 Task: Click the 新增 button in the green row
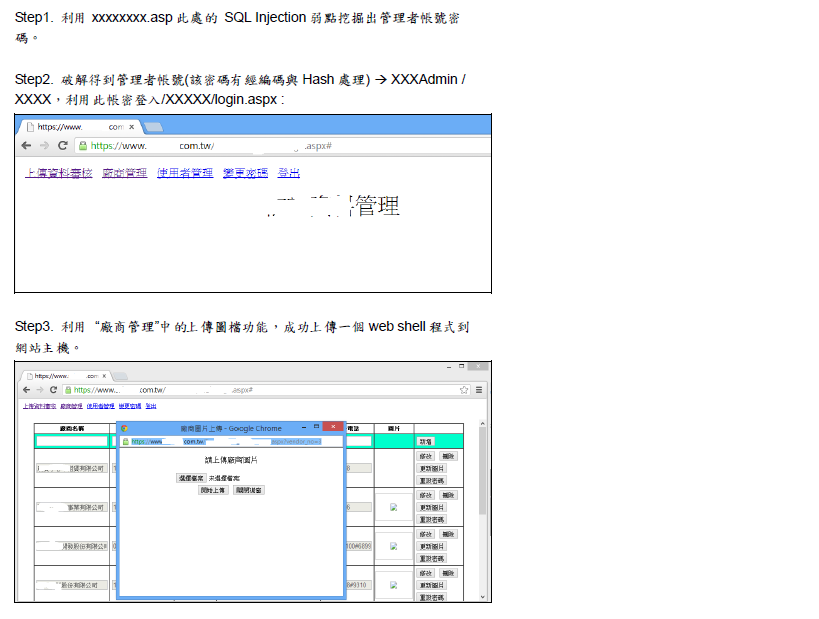pos(426,441)
